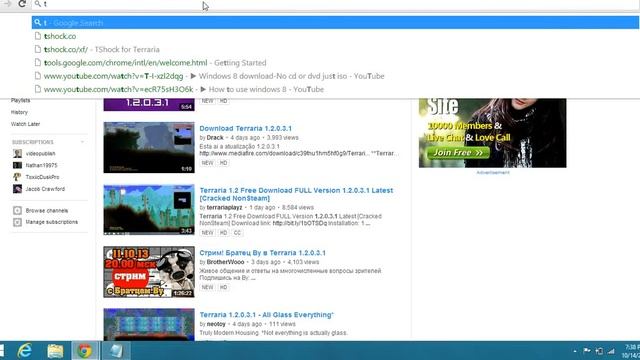Image resolution: width=640 pixels, height=360 pixels.
Task: Show hidden tray icons arrow
Action: (575, 351)
